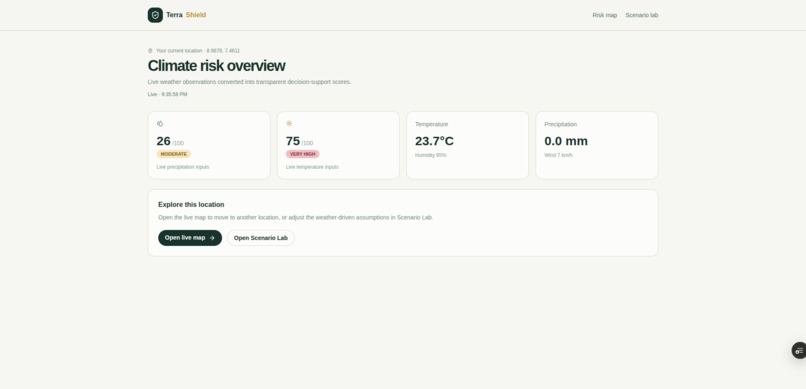The image size is (806, 389).
Task: Click the current location coordinates text
Action: point(198,51)
